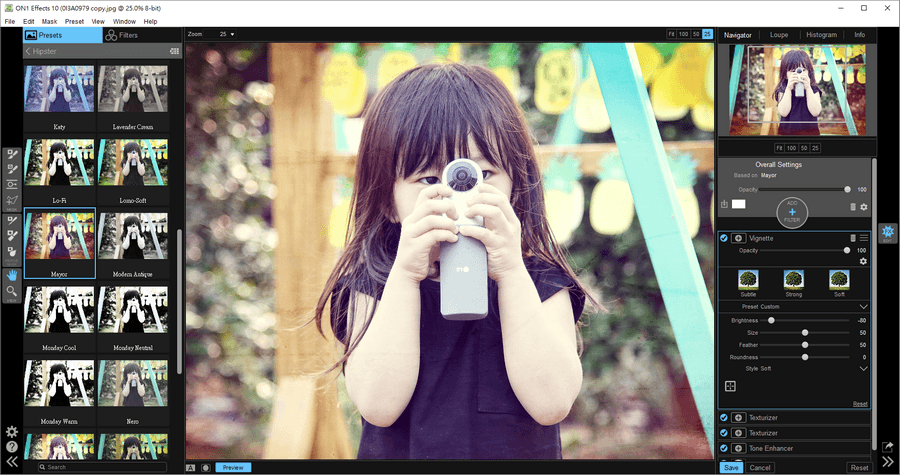Click the Overall Settings blend mode icon
The image size is (900, 475).
point(724,204)
